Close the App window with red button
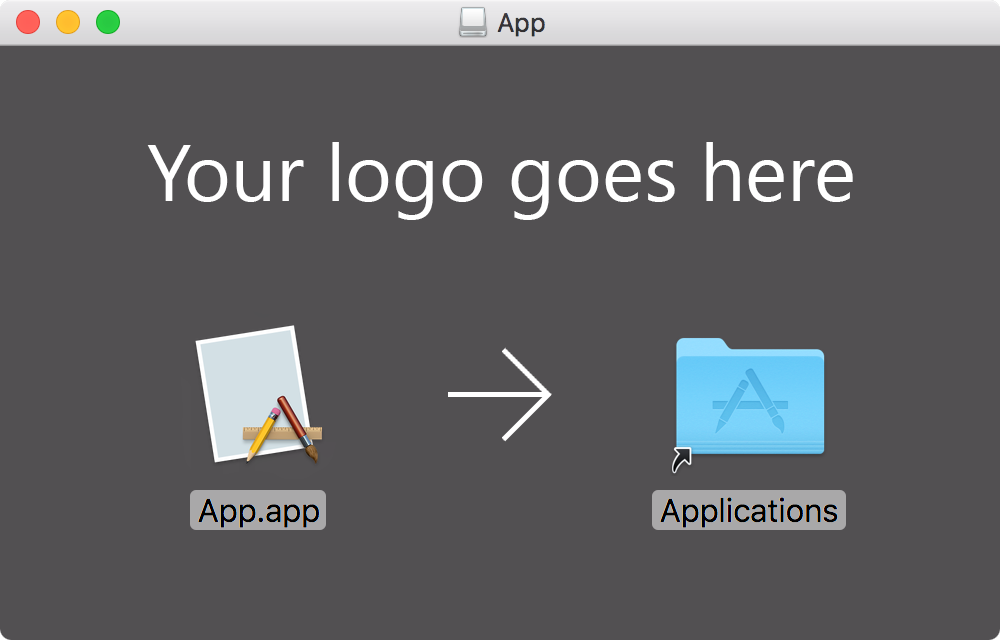 pyautogui.click(x=28, y=22)
